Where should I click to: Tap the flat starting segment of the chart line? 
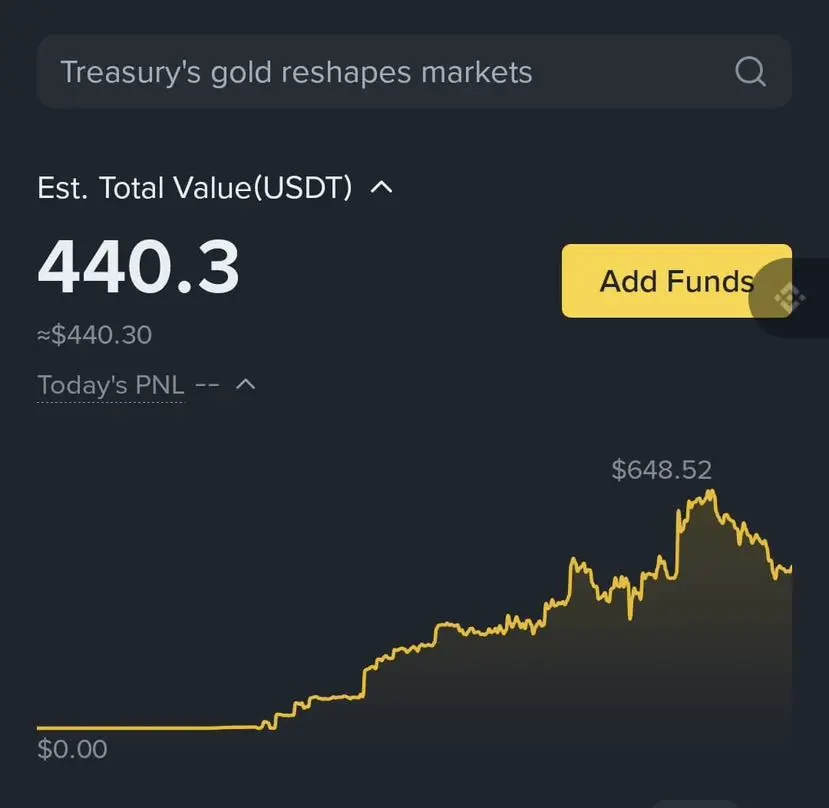[x=148, y=728]
